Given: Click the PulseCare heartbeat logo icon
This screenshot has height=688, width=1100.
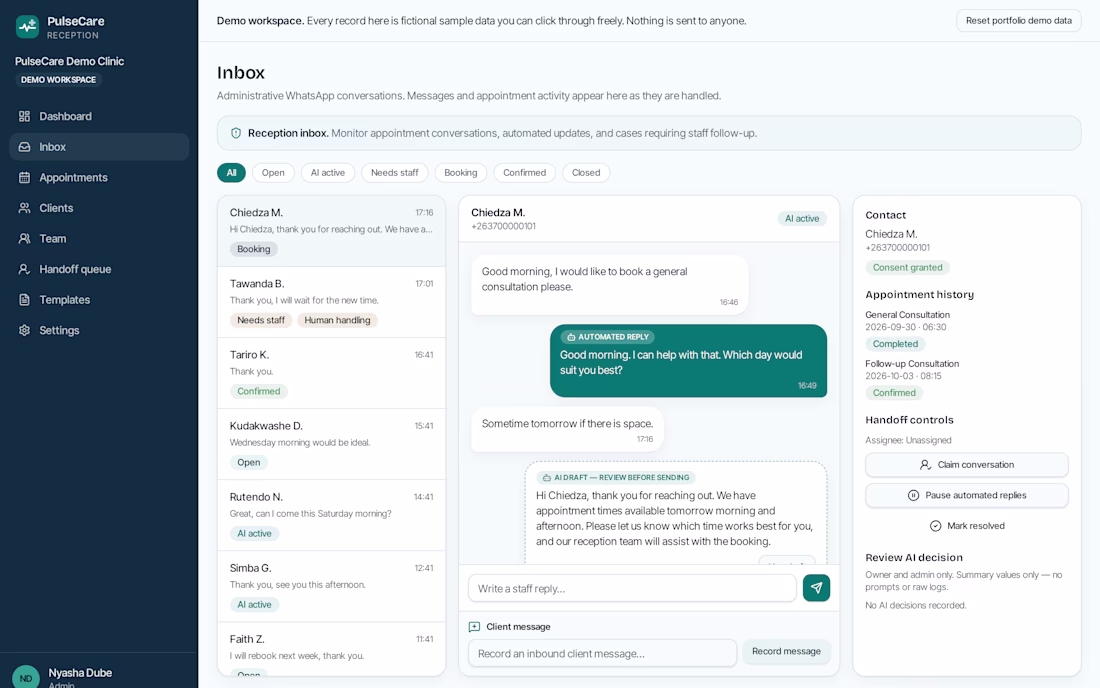Looking at the screenshot, I should [x=27, y=27].
